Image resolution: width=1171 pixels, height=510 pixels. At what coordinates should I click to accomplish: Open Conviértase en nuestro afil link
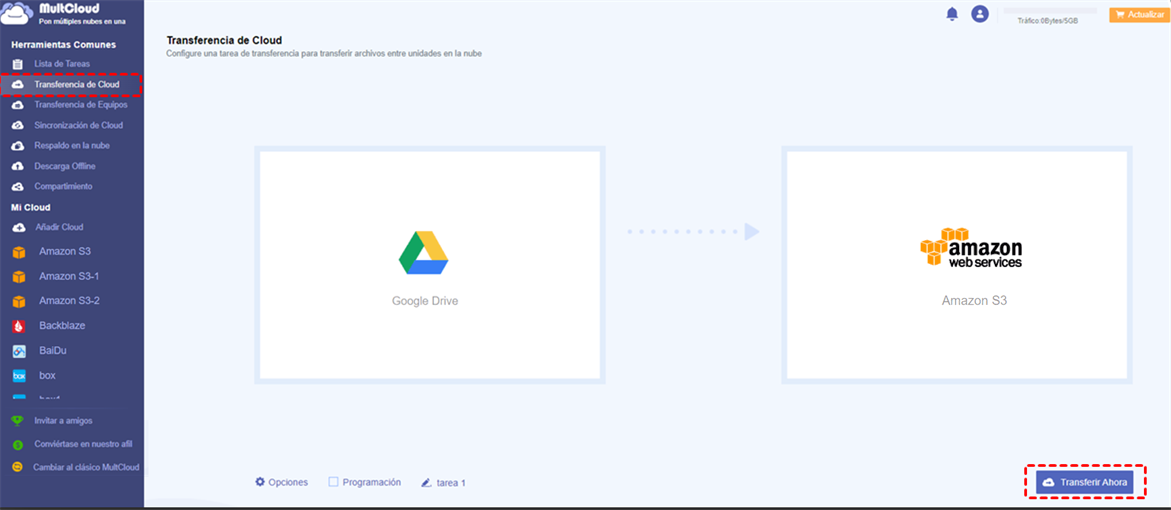[x=83, y=444]
